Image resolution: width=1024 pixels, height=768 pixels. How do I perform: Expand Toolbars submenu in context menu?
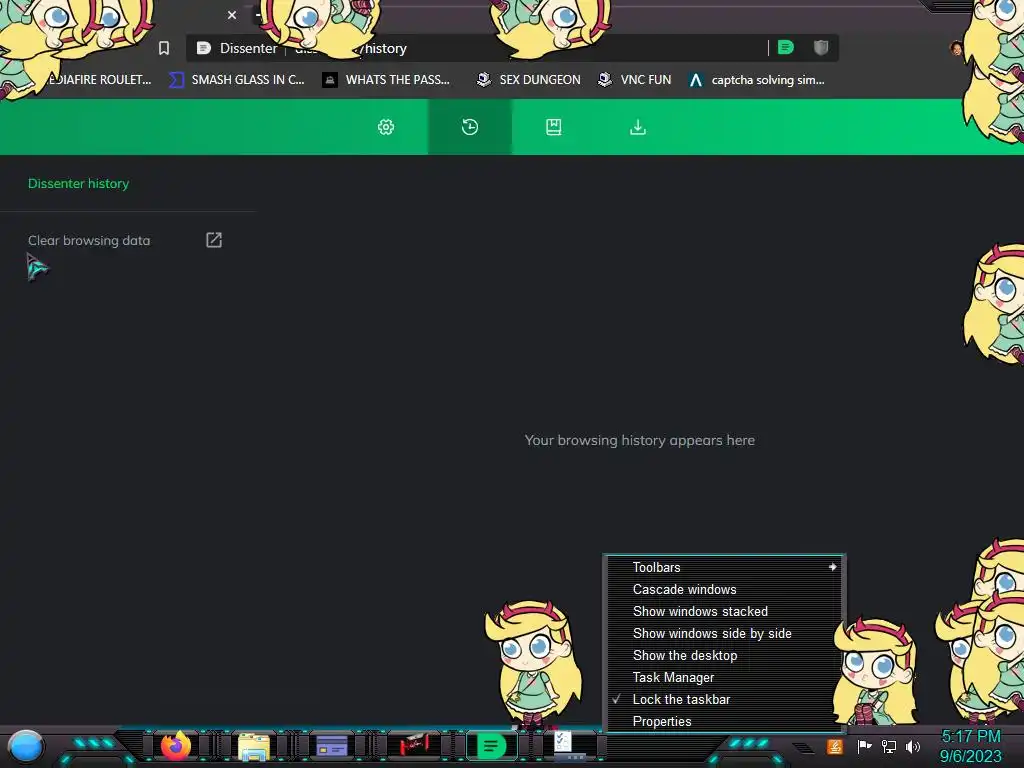point(724,568)
